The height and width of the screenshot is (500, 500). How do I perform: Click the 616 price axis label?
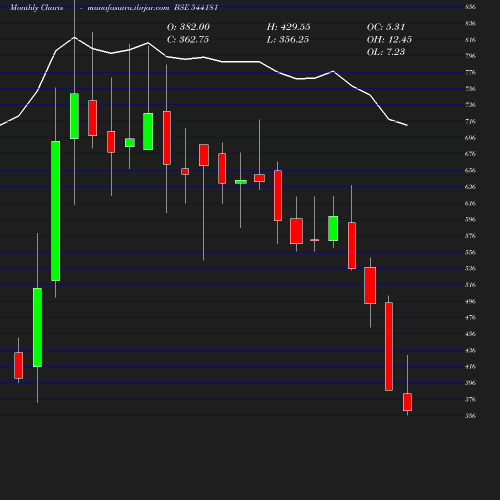(x=470, y=203)
